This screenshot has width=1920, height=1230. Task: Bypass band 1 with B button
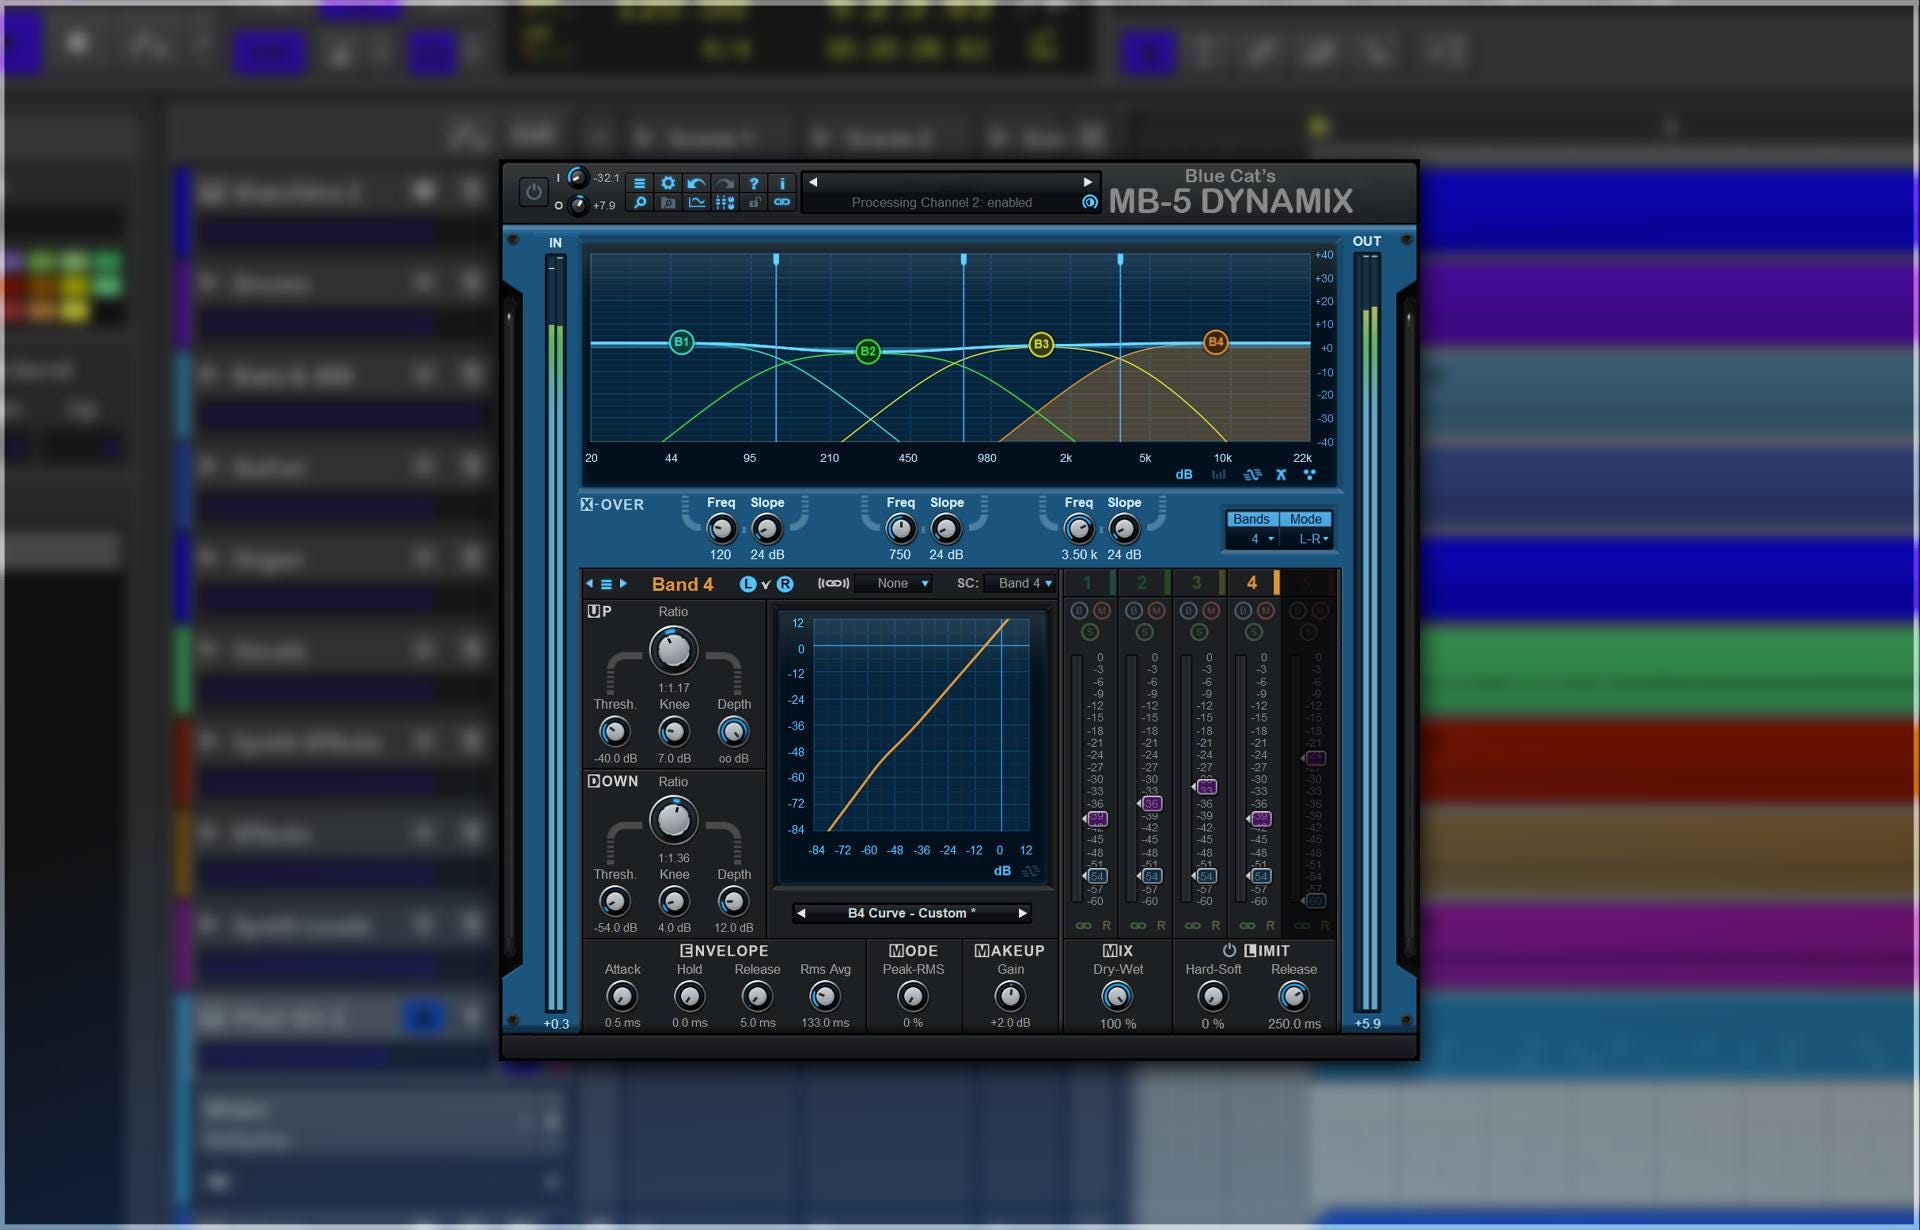coord(1079,610)
